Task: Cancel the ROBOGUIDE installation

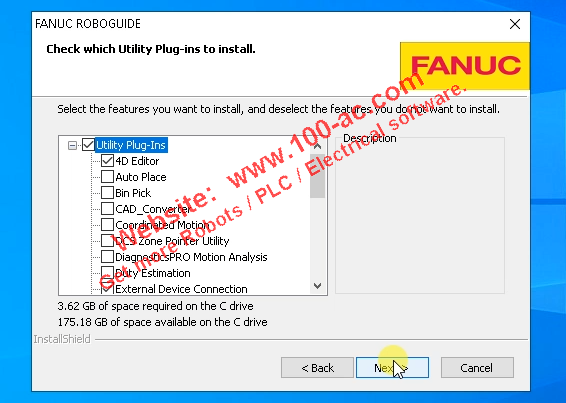Action: click(477, 368)
